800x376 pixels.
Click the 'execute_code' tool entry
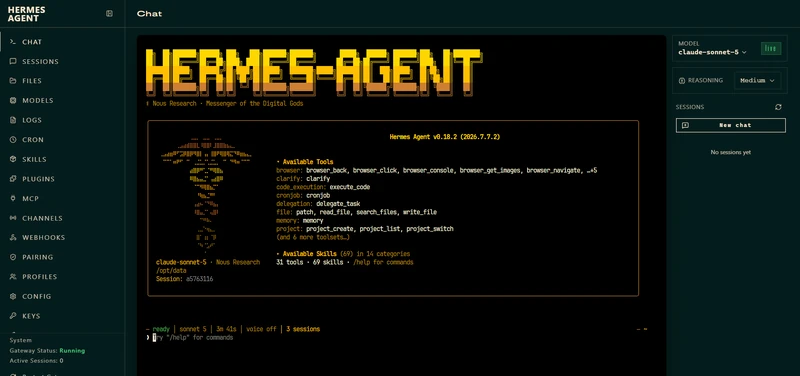pos(350,187)
